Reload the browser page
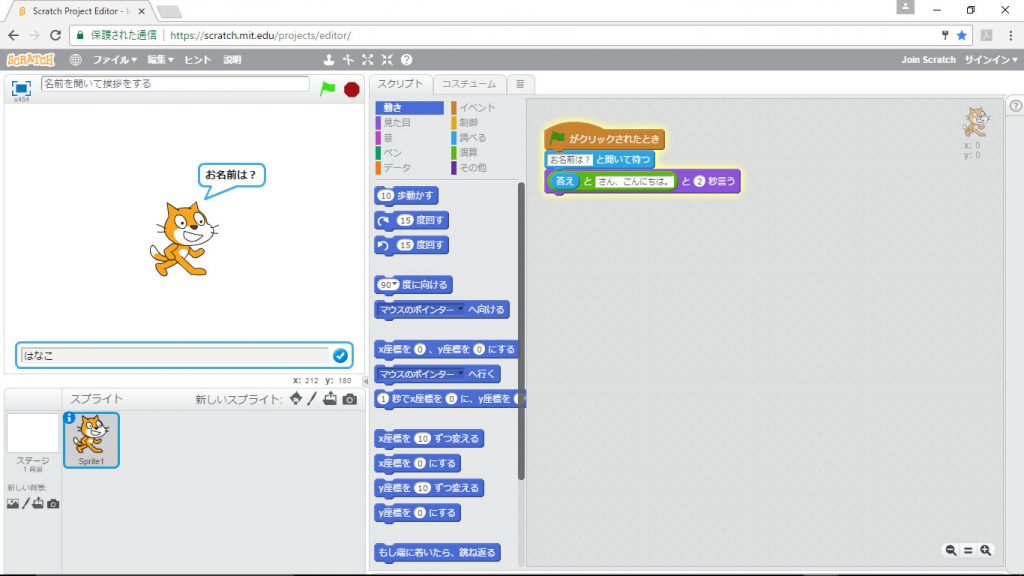Screen dimensions: 1024x576 (56, 35)
